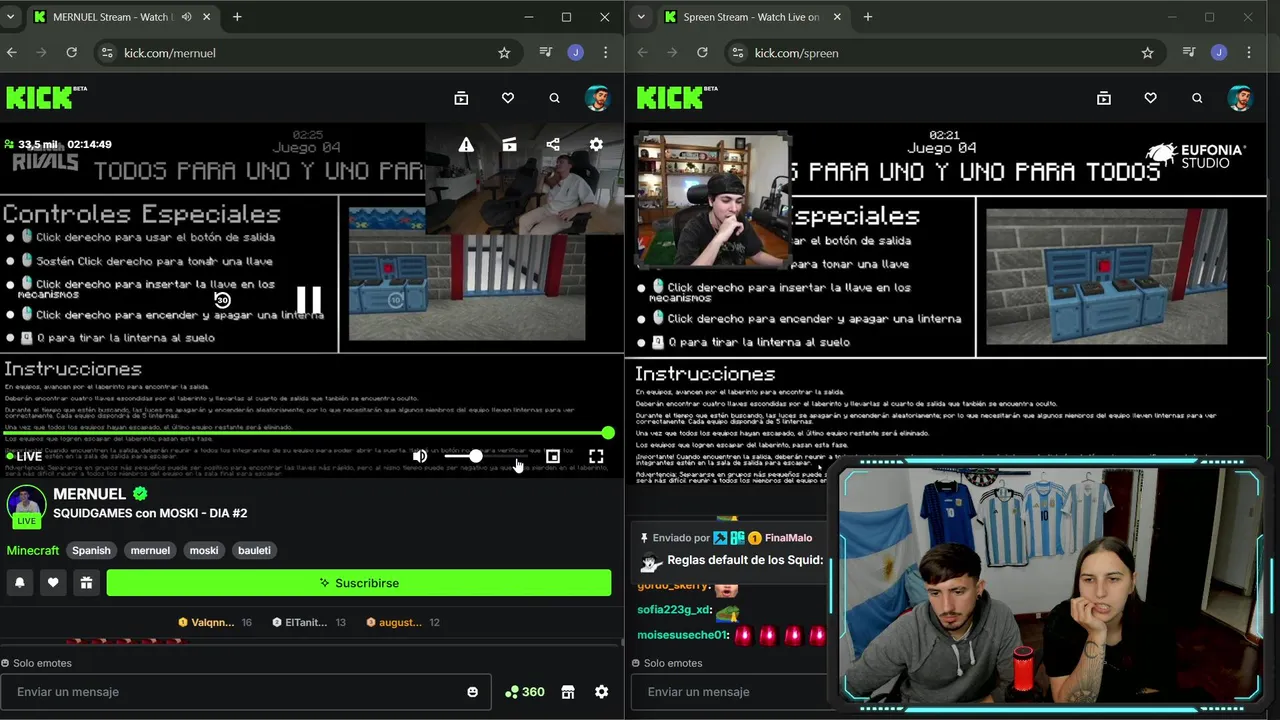The image size is (1280, 720).
Task: Open the 360 channel points balance
Action: [x=525, y=692]
